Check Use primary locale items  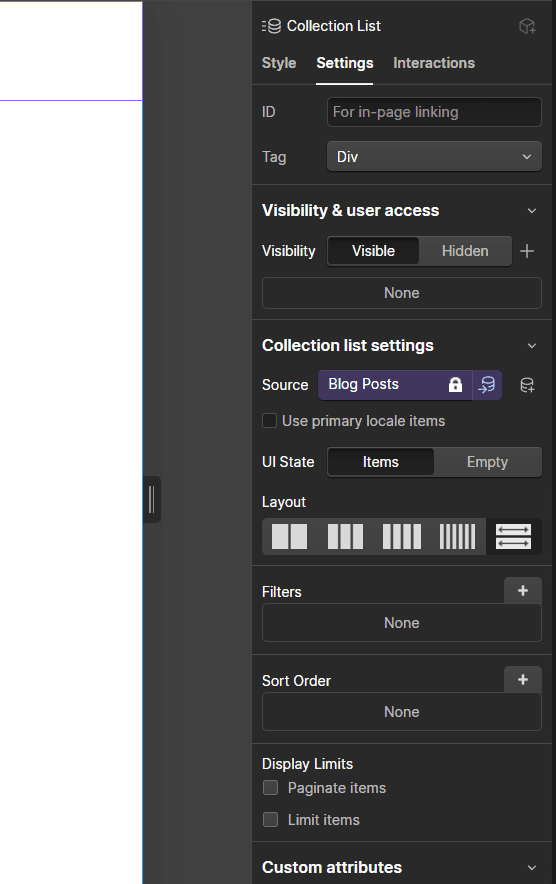click(x=270, y=421)
